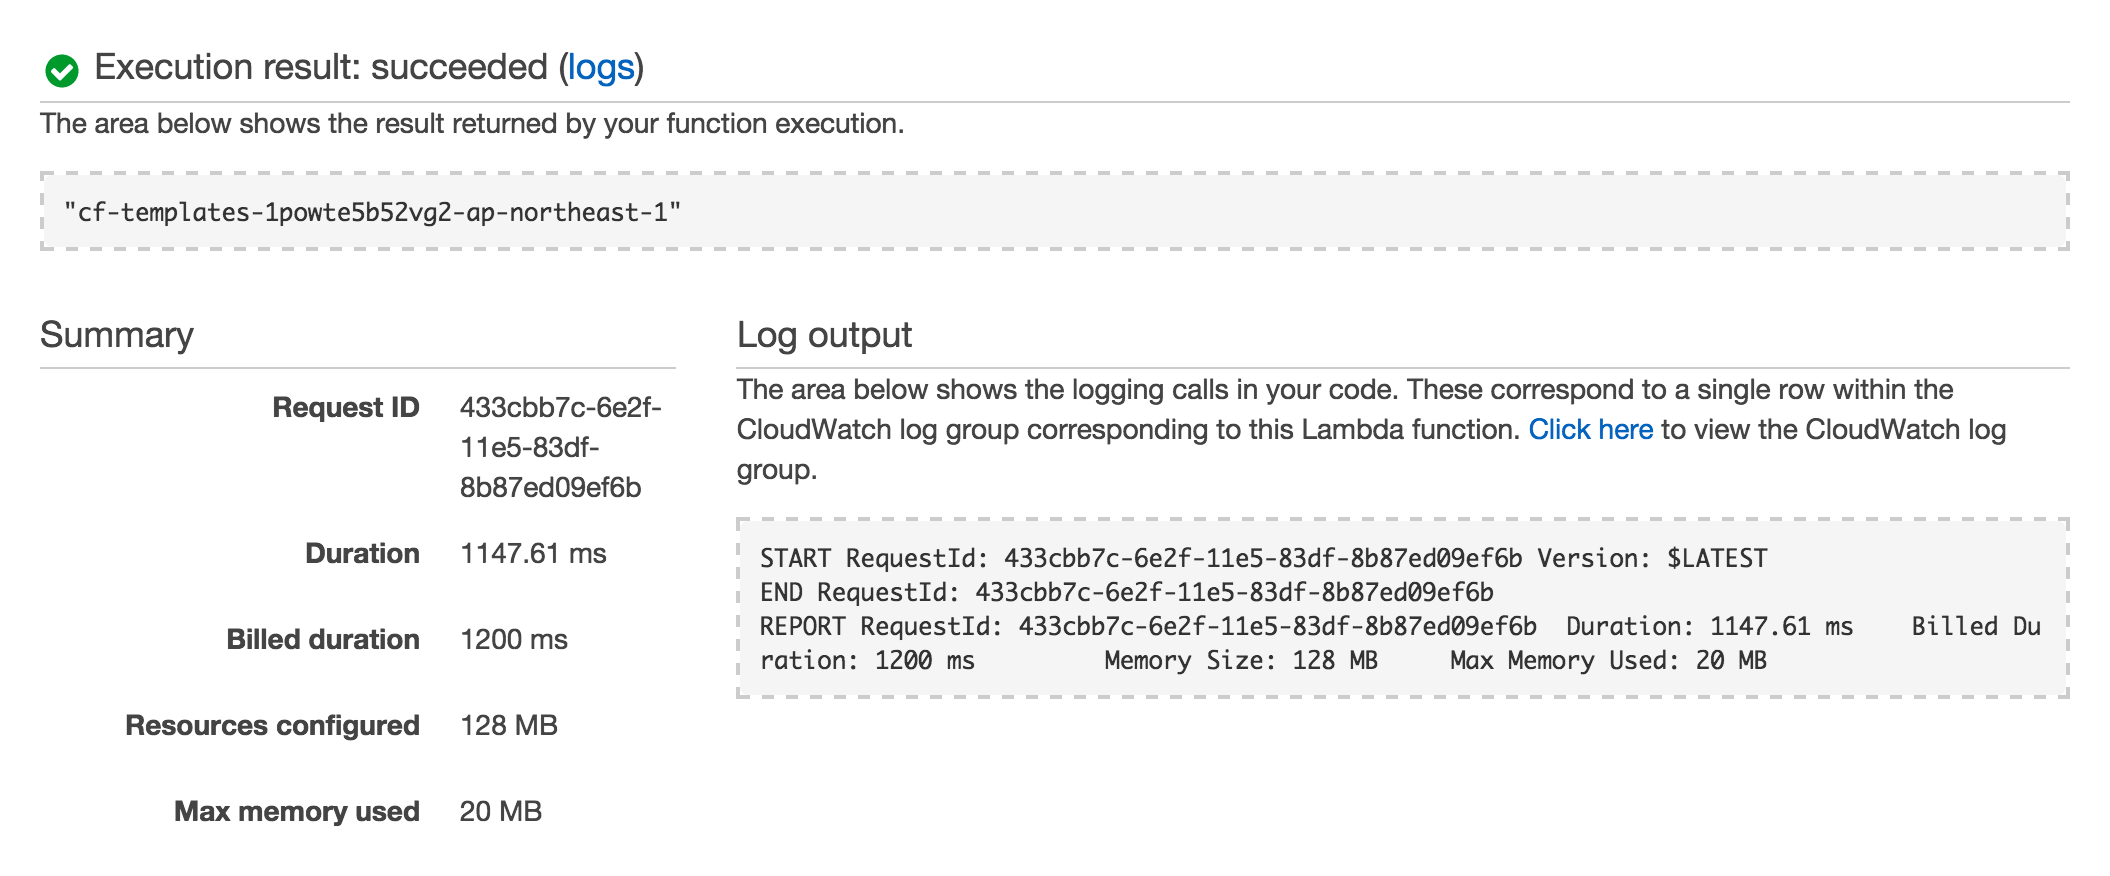Image resolution: width=2110 pixels, height=876 pixels.
Task: Click the green success checkmark icon
Action: tap(62, 70)
